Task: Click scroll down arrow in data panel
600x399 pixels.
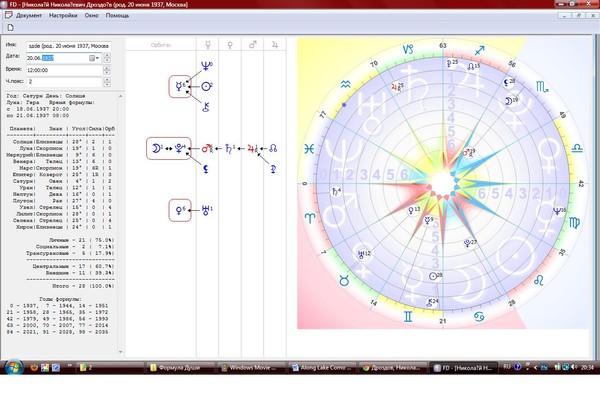Action: 121,352
